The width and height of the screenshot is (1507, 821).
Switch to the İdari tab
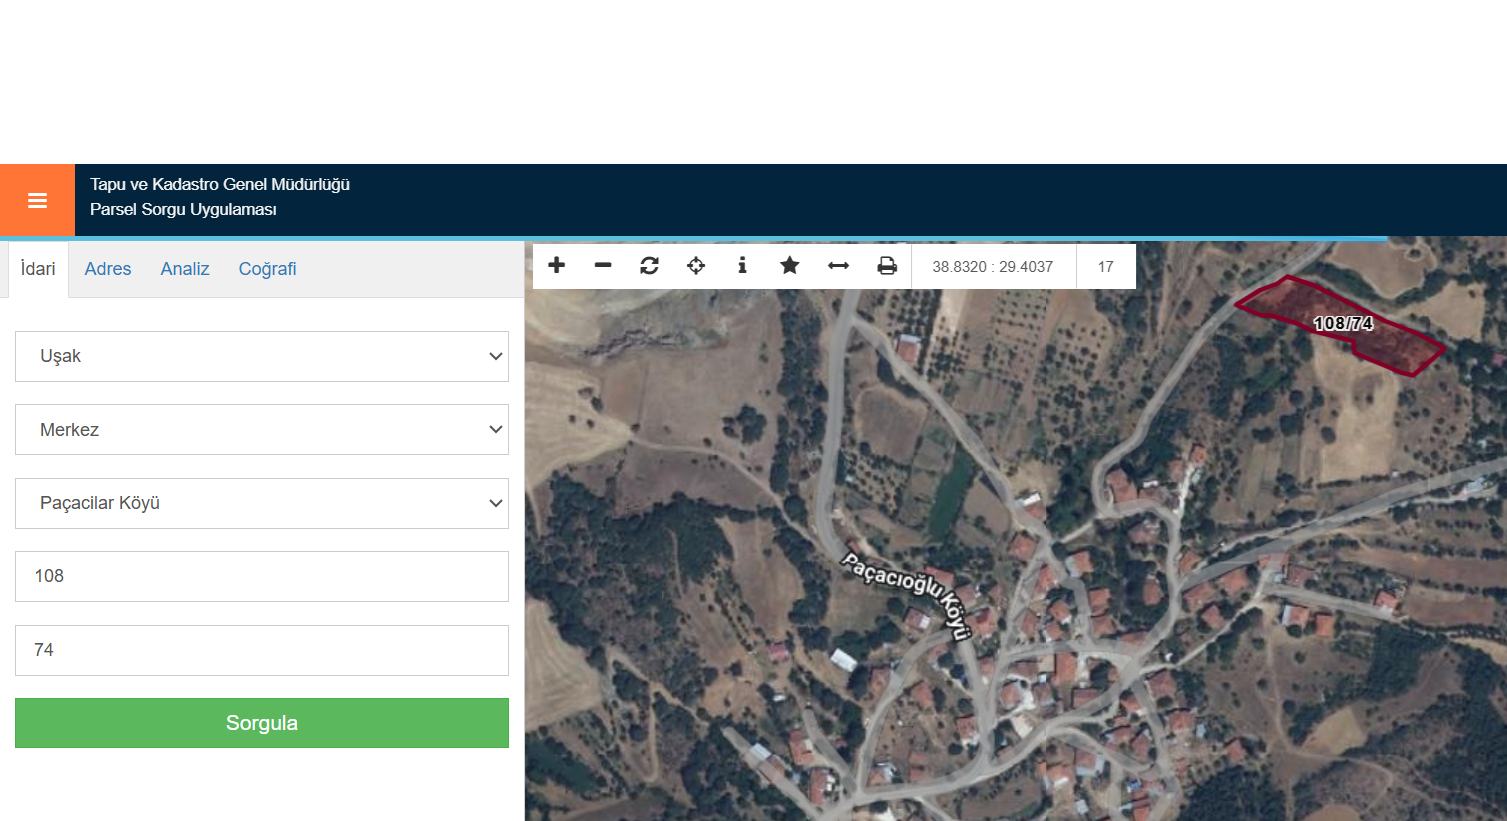pyautogui.click(x=38, y=269)
